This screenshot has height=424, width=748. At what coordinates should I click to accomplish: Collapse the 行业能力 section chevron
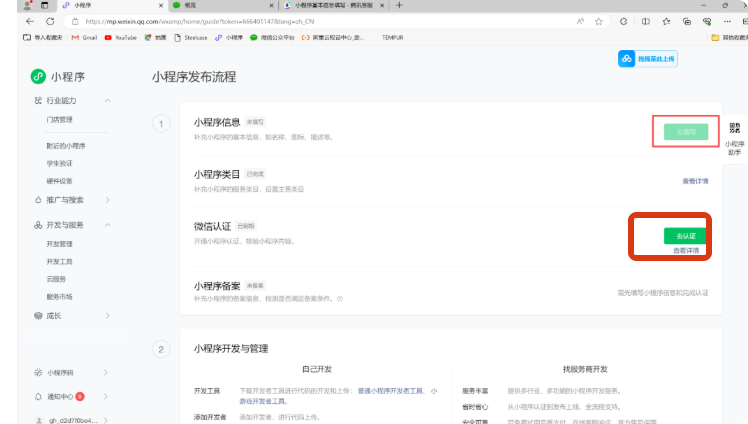(x=107, y=101)
